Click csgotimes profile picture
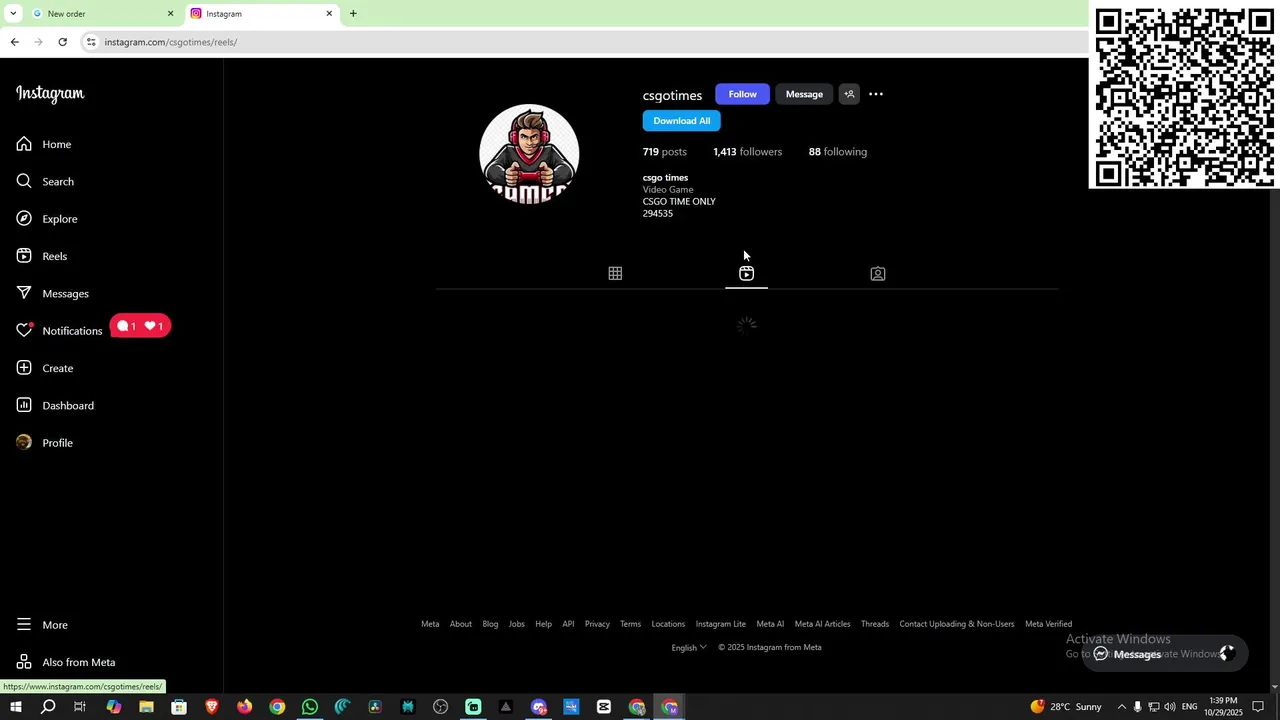The width and height of the screenshot is (1280, 720). (x=529, y=154)
